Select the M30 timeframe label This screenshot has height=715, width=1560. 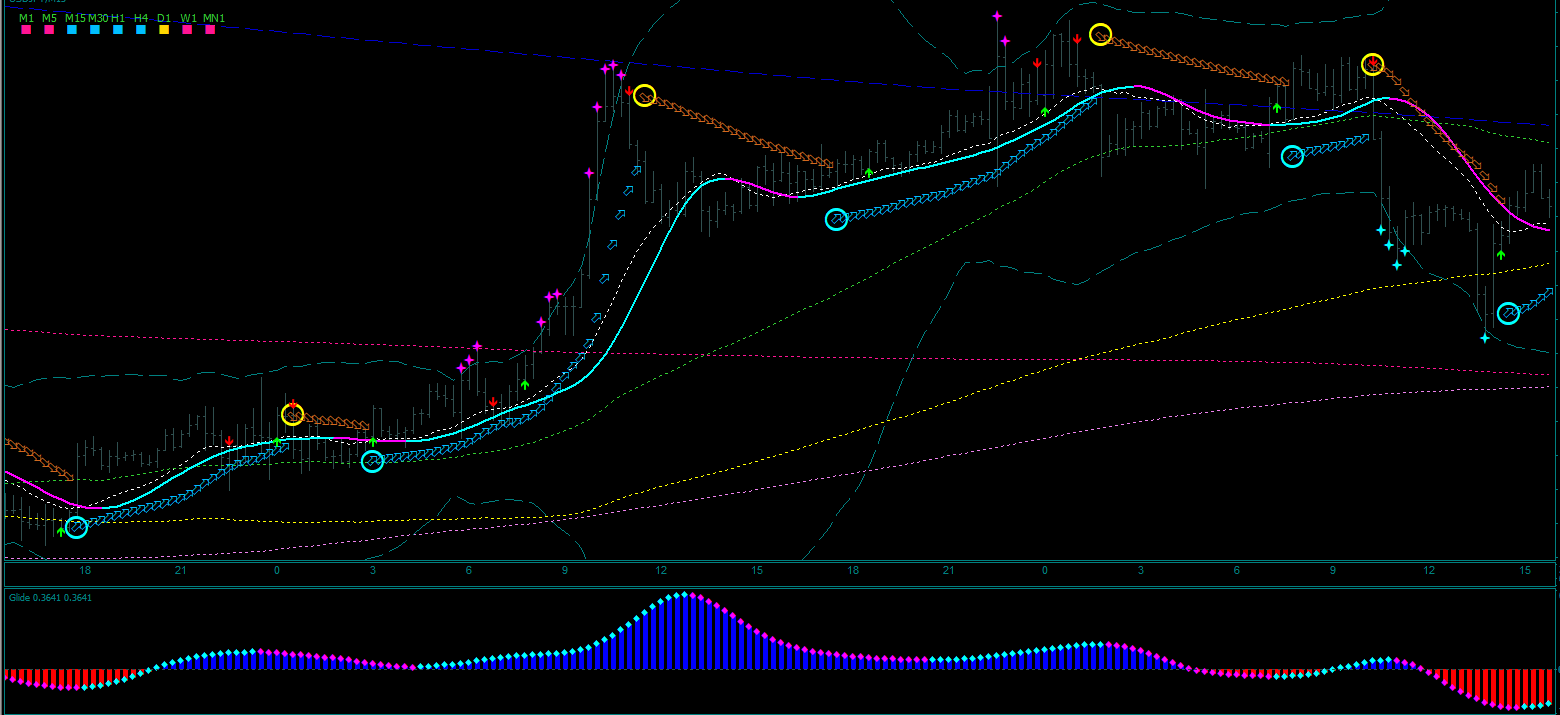[x=98, y=18]
